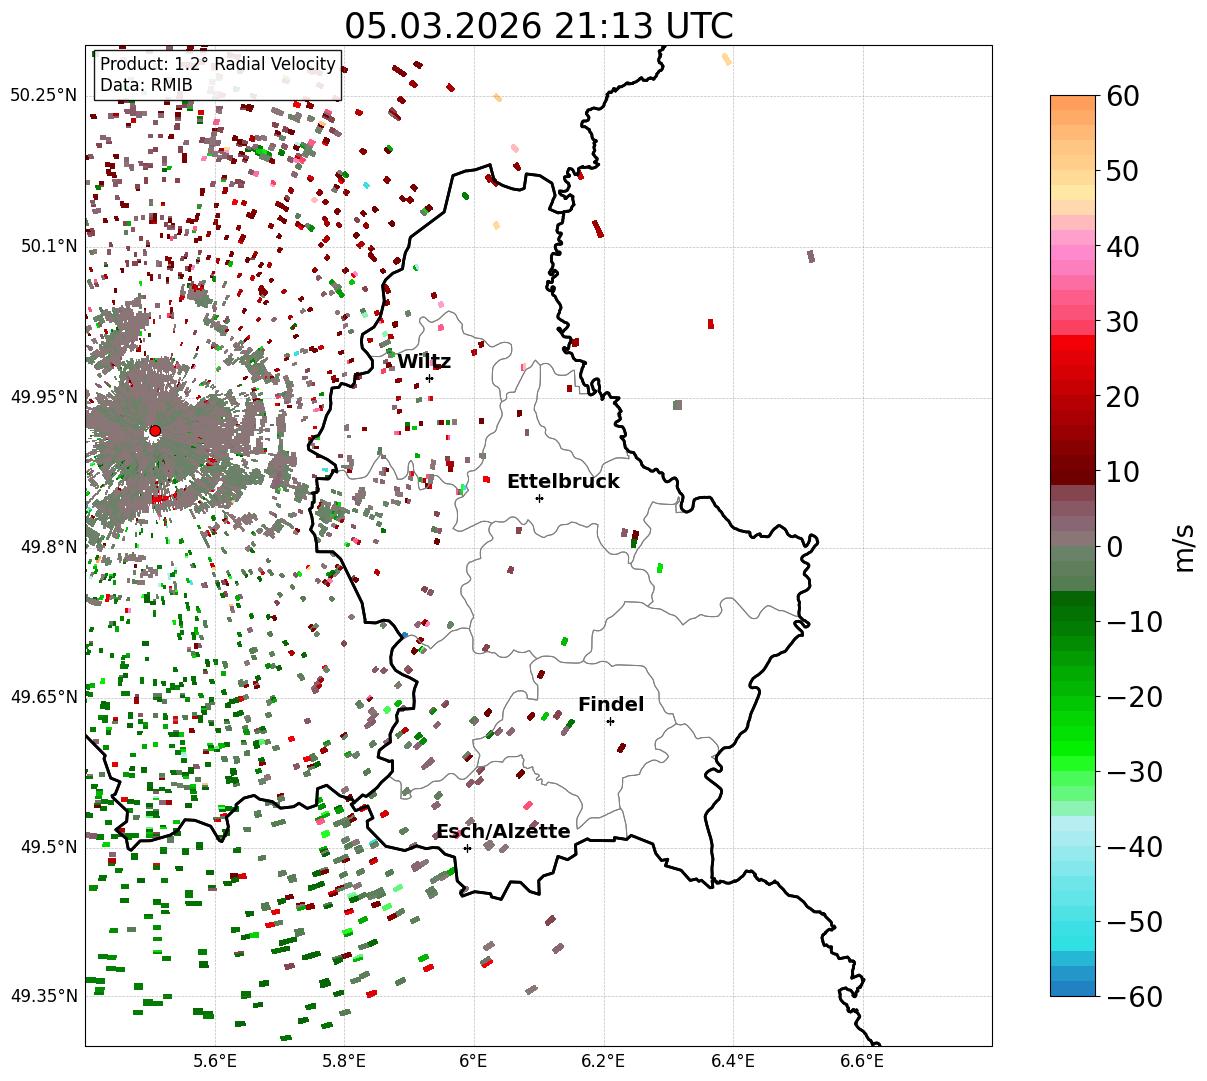Screen dimensions: 1207x1081
Task: Click the 49.35°N latitude tick label
Action: 43,996
